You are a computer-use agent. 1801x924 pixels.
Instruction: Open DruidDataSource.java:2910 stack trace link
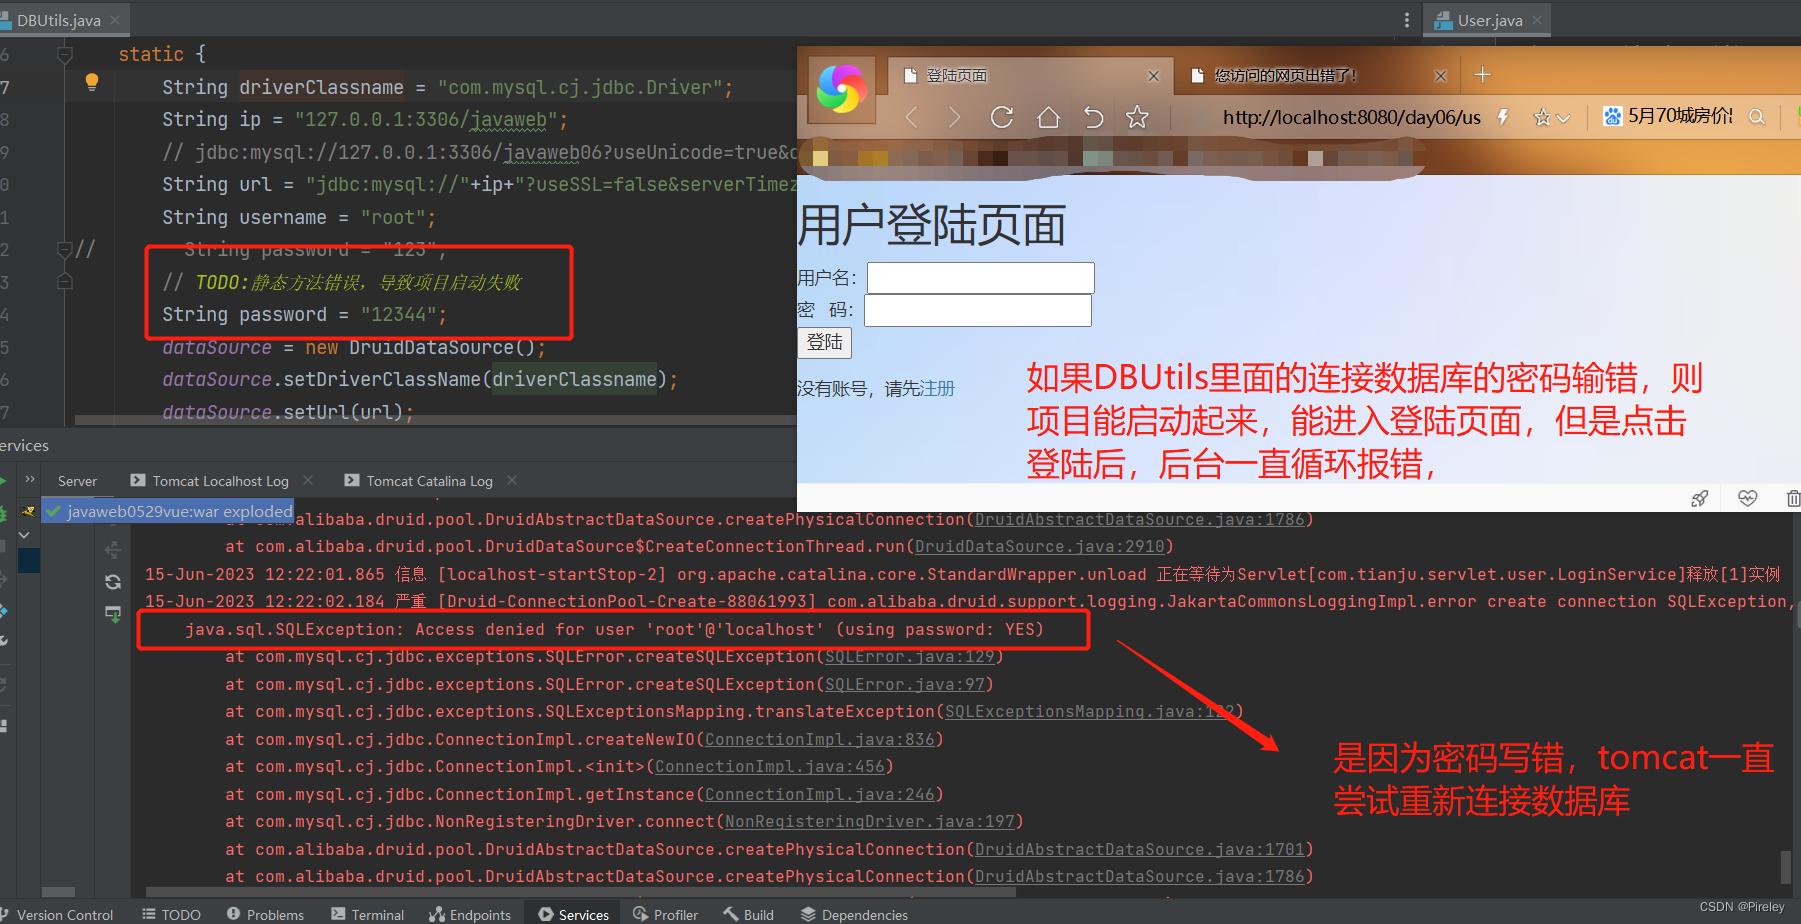tap(1039, 547)
